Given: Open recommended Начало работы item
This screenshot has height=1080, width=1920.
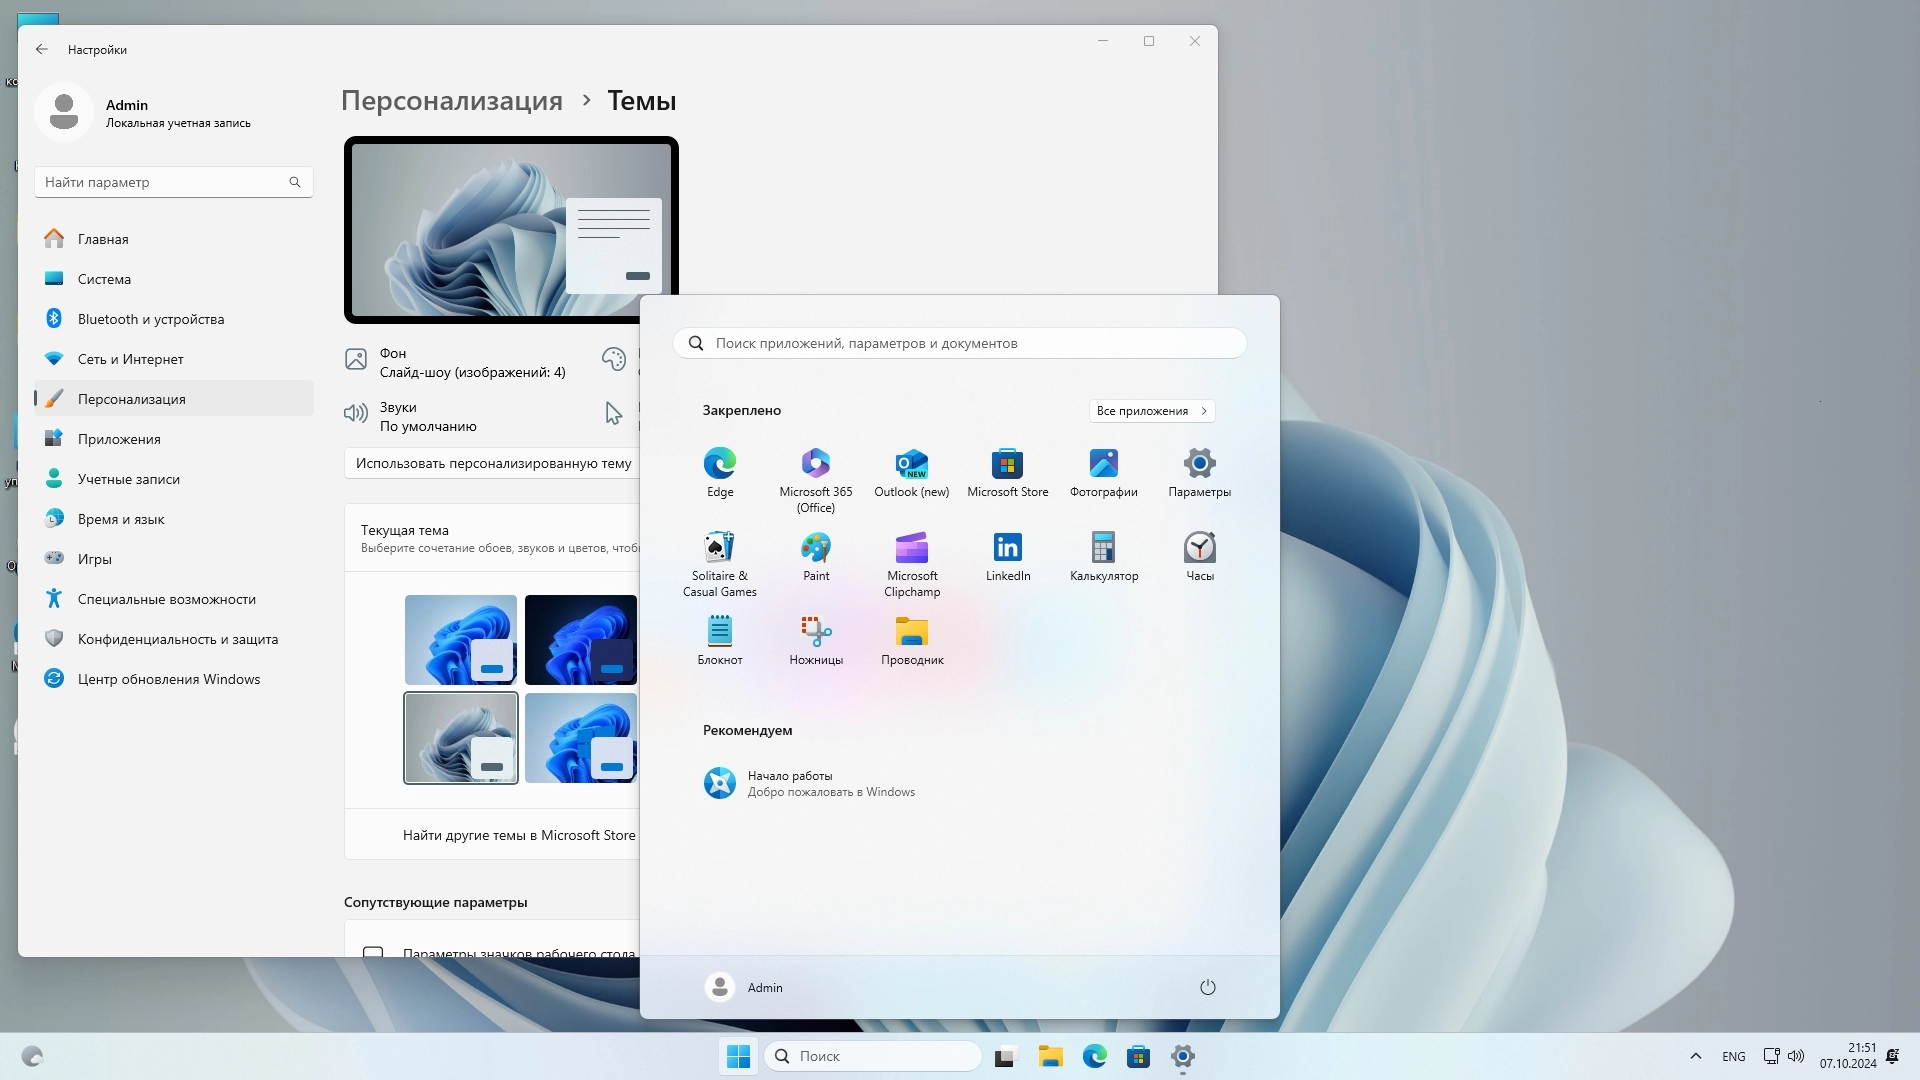Looking at the screenshot, I should (x=808, y=783).
